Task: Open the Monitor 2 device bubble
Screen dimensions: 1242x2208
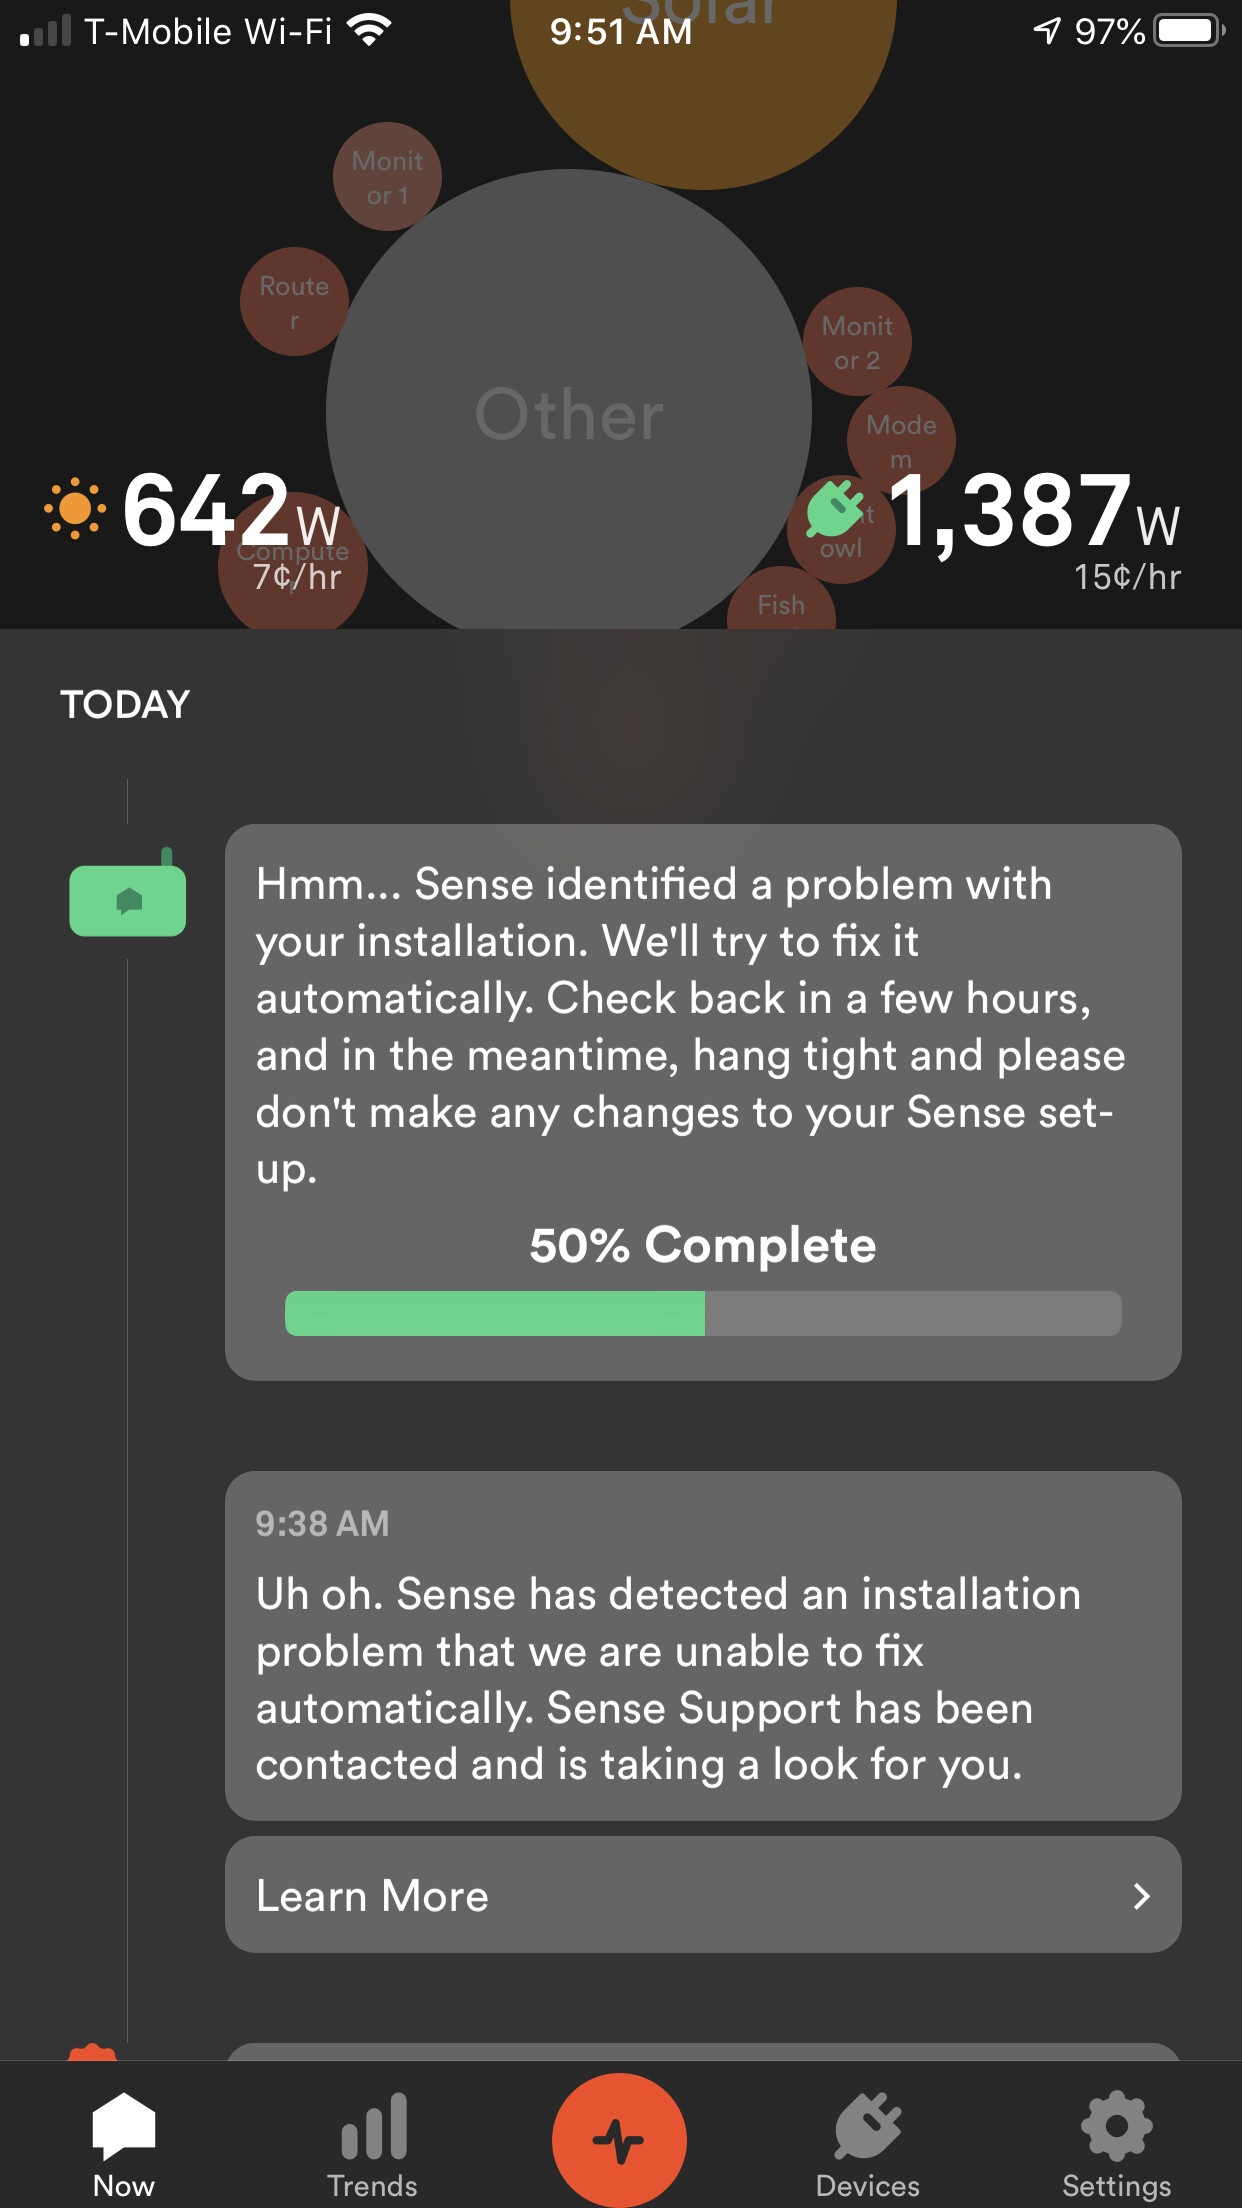Action: (857, 342)
